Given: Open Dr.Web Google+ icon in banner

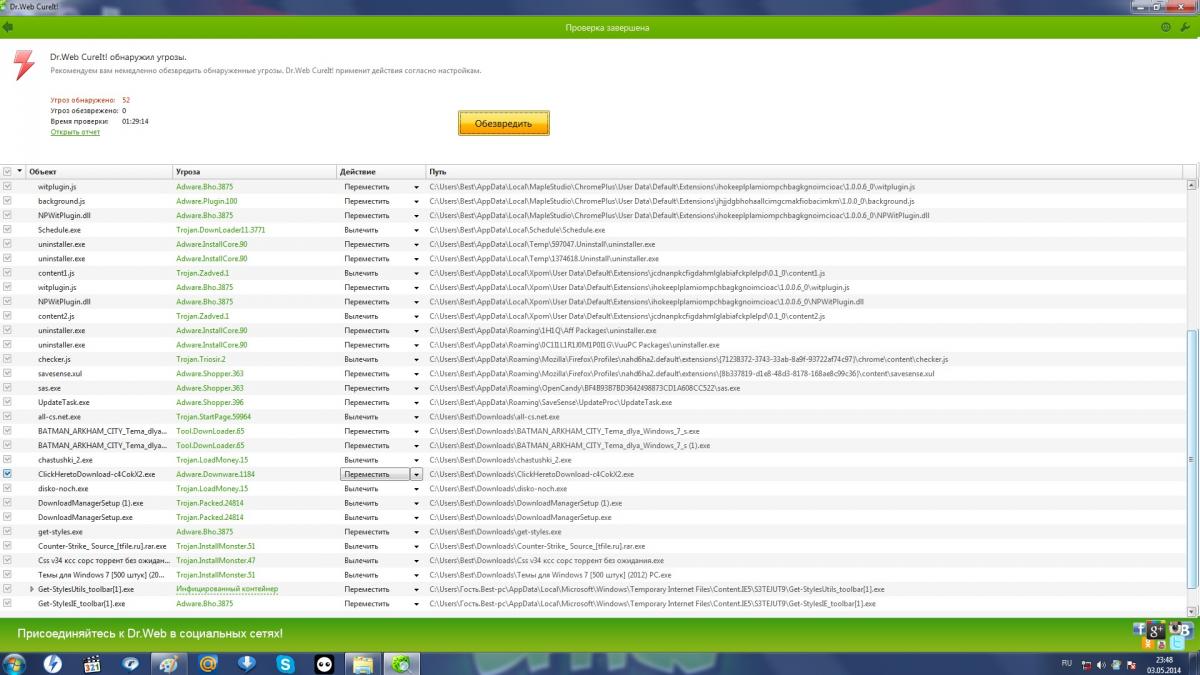Looking at the screenshot, I should click(x=1156, y=629).
